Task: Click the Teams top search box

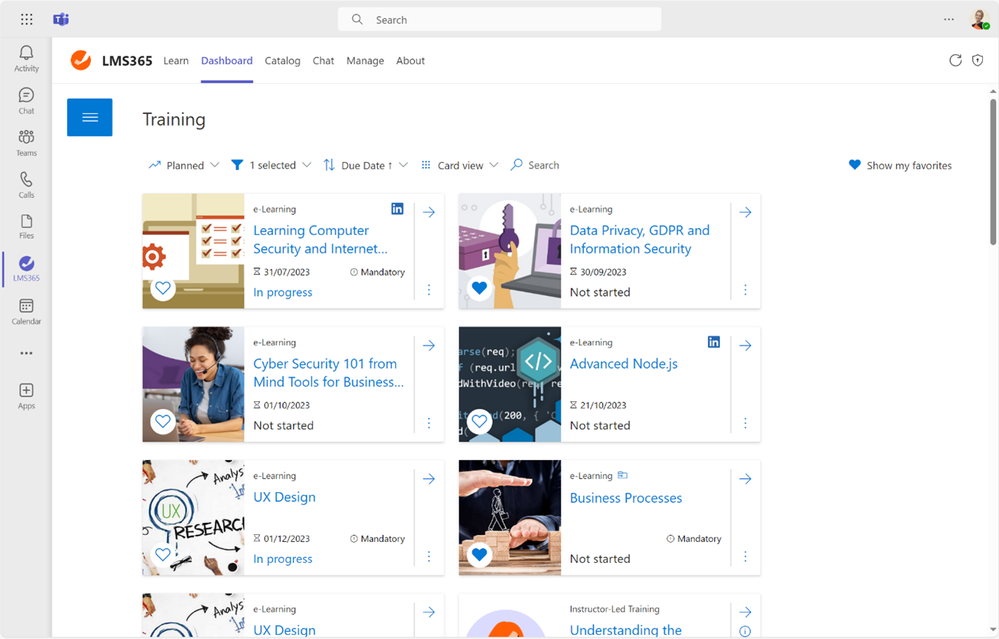Action: pos(500,19)
